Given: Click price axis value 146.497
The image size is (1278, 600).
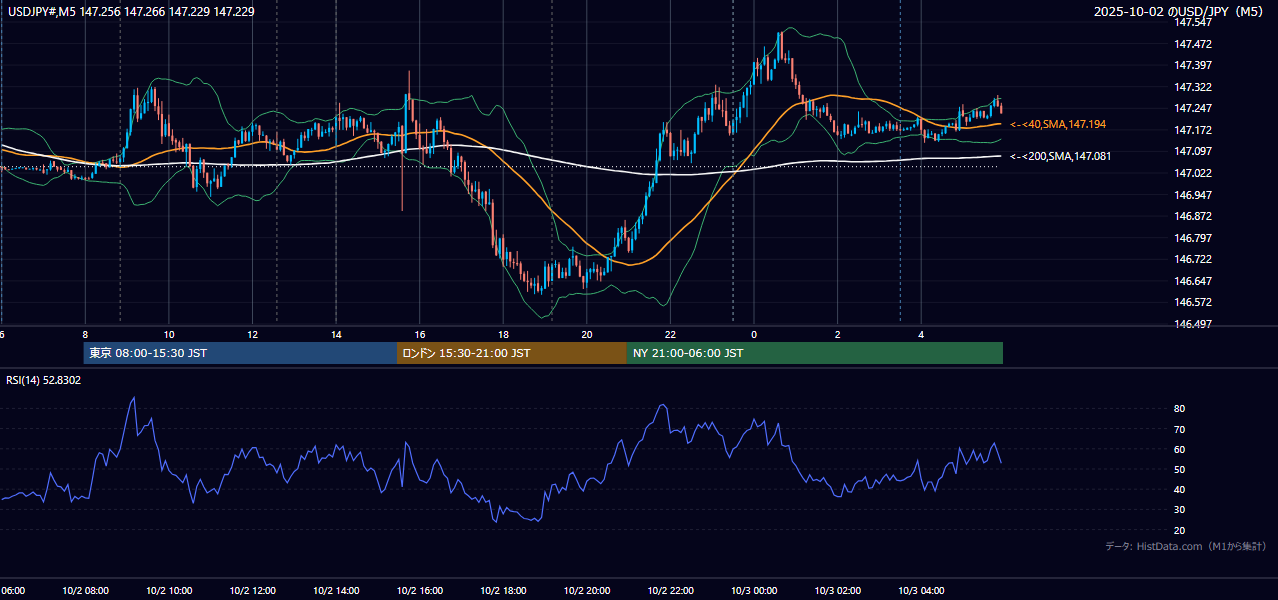Looking at the screenshot, I should (x=1193, y=324).
